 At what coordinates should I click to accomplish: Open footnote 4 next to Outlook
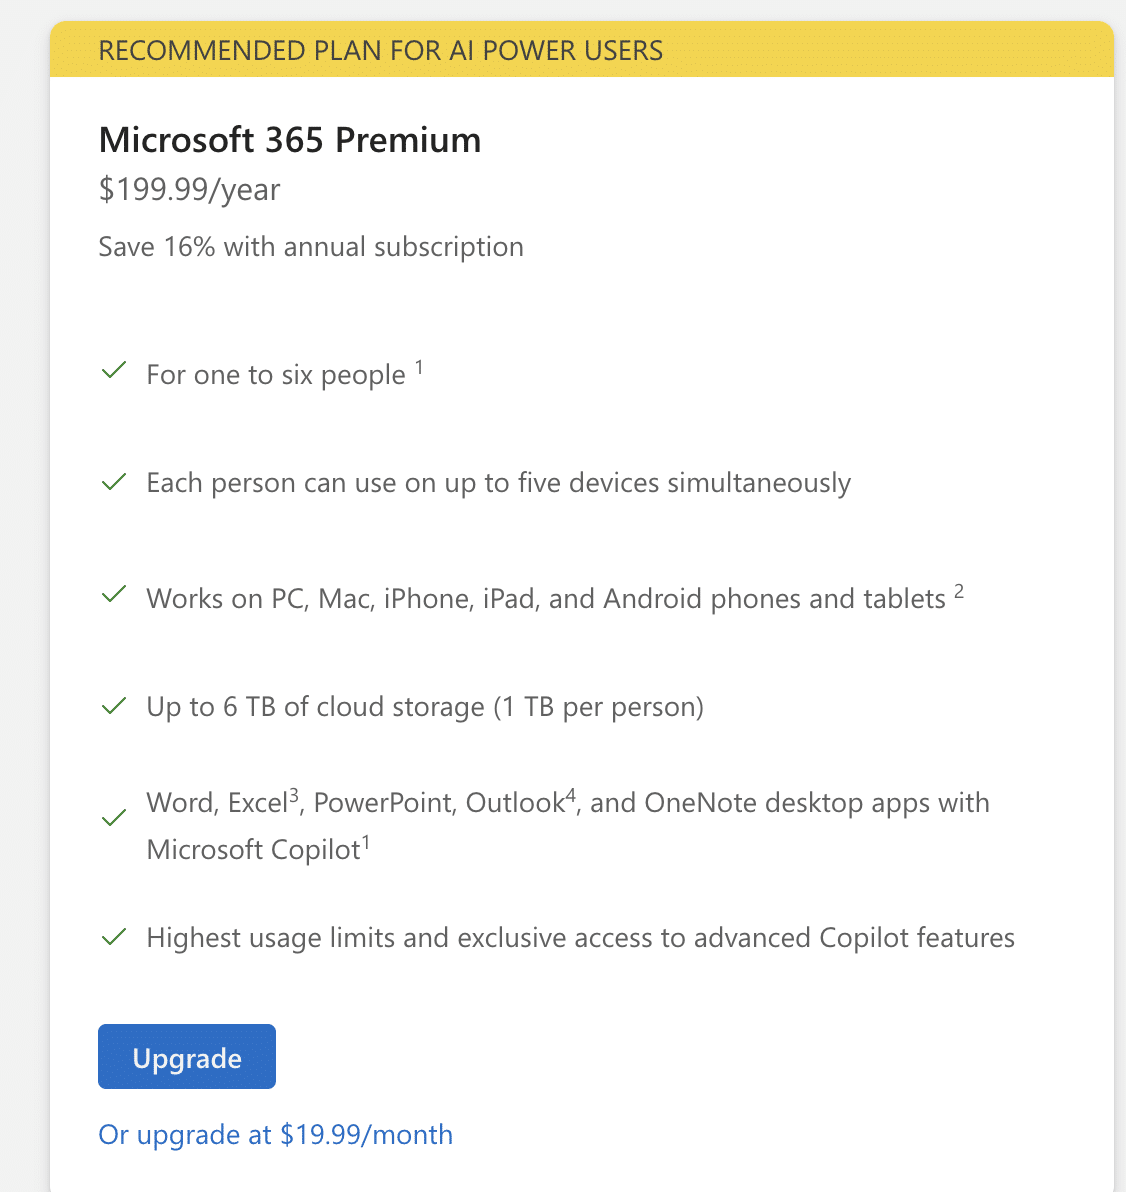pyautogui.click(x=571, y=797)
